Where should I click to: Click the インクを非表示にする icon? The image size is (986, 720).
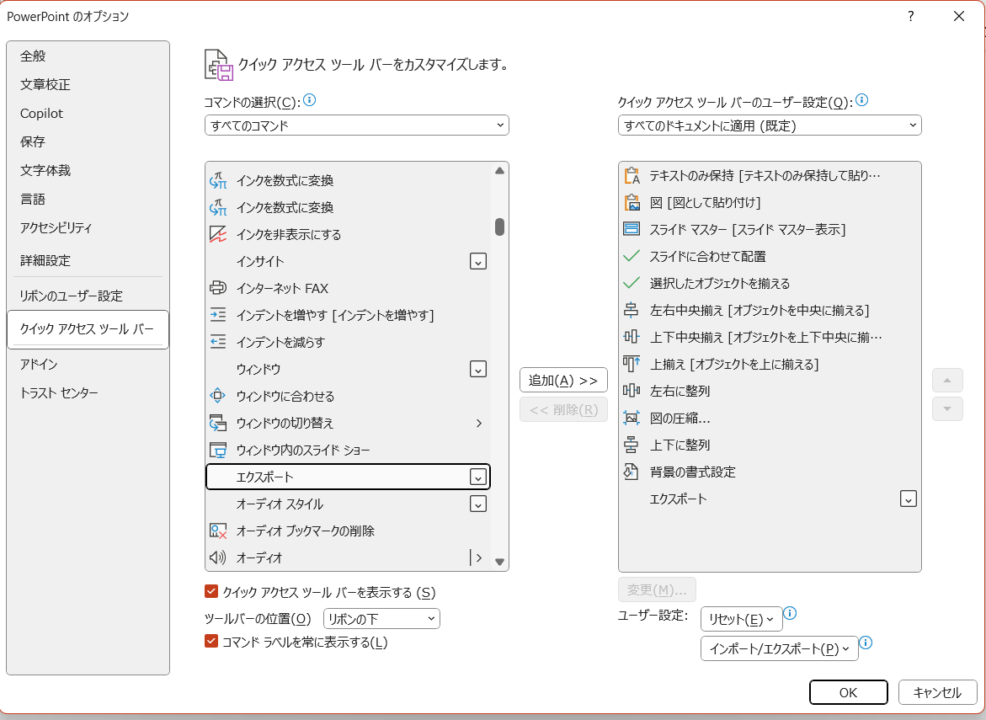click(218, 235)
